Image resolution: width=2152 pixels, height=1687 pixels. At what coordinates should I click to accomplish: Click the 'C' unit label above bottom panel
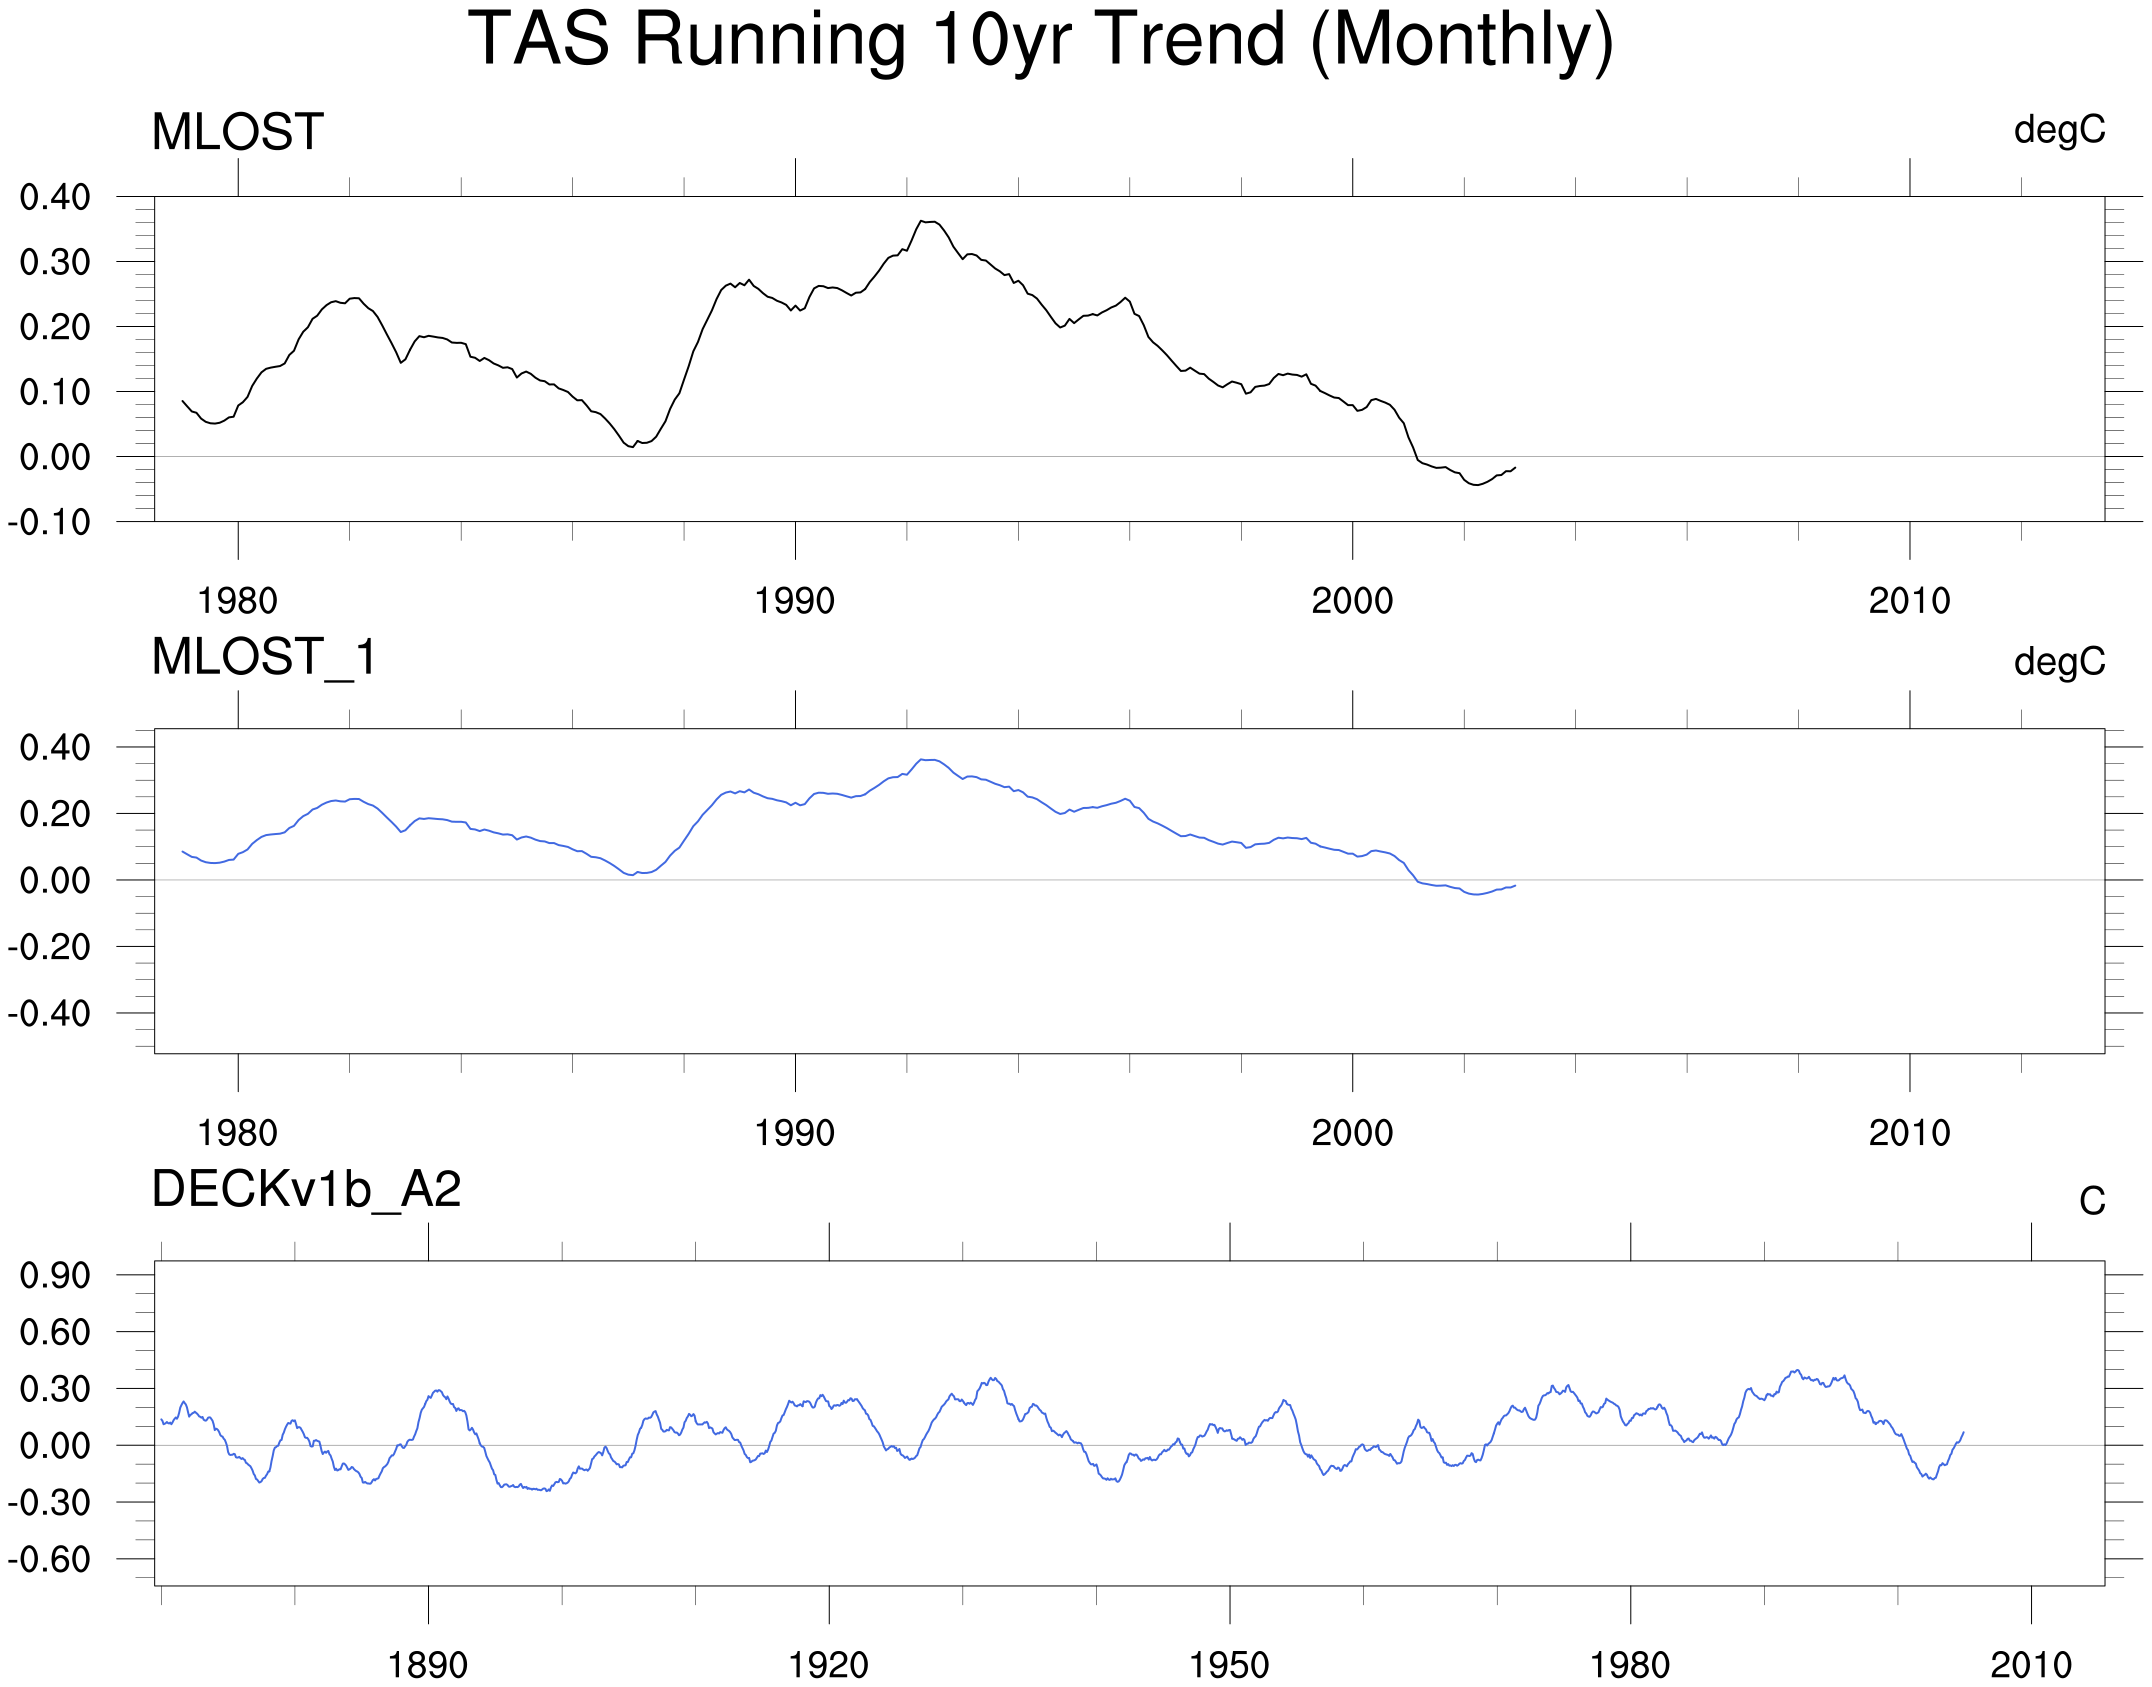[x=2092, y=1201]
